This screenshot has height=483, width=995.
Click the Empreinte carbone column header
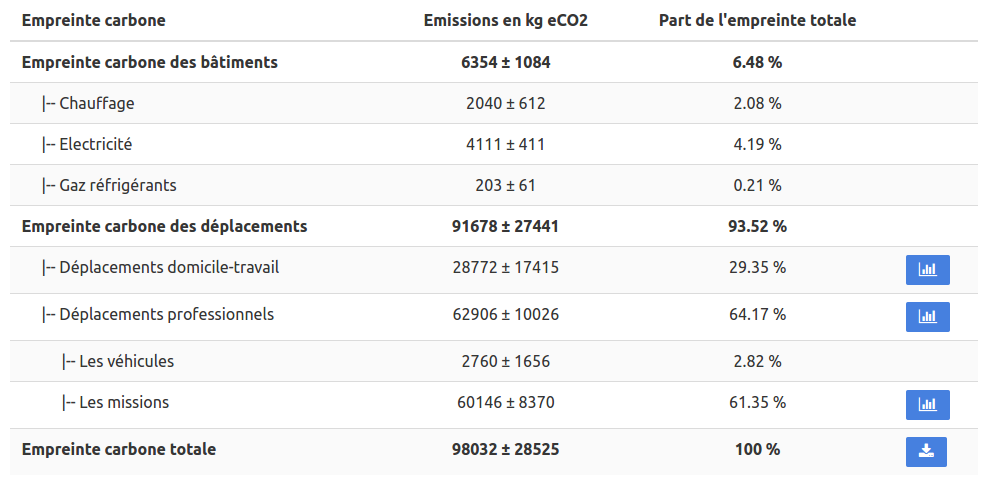pyautogui.click(x=94, y=20)
